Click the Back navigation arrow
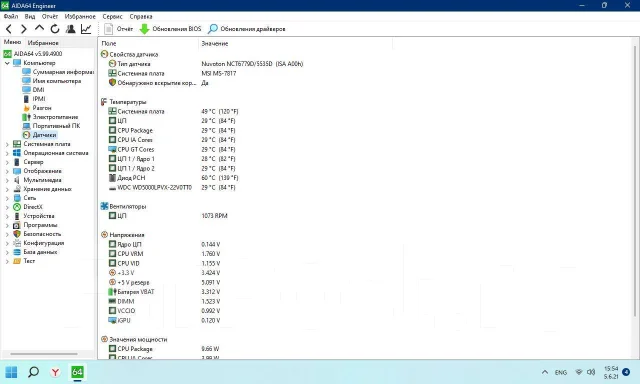 tap(9, 29)
